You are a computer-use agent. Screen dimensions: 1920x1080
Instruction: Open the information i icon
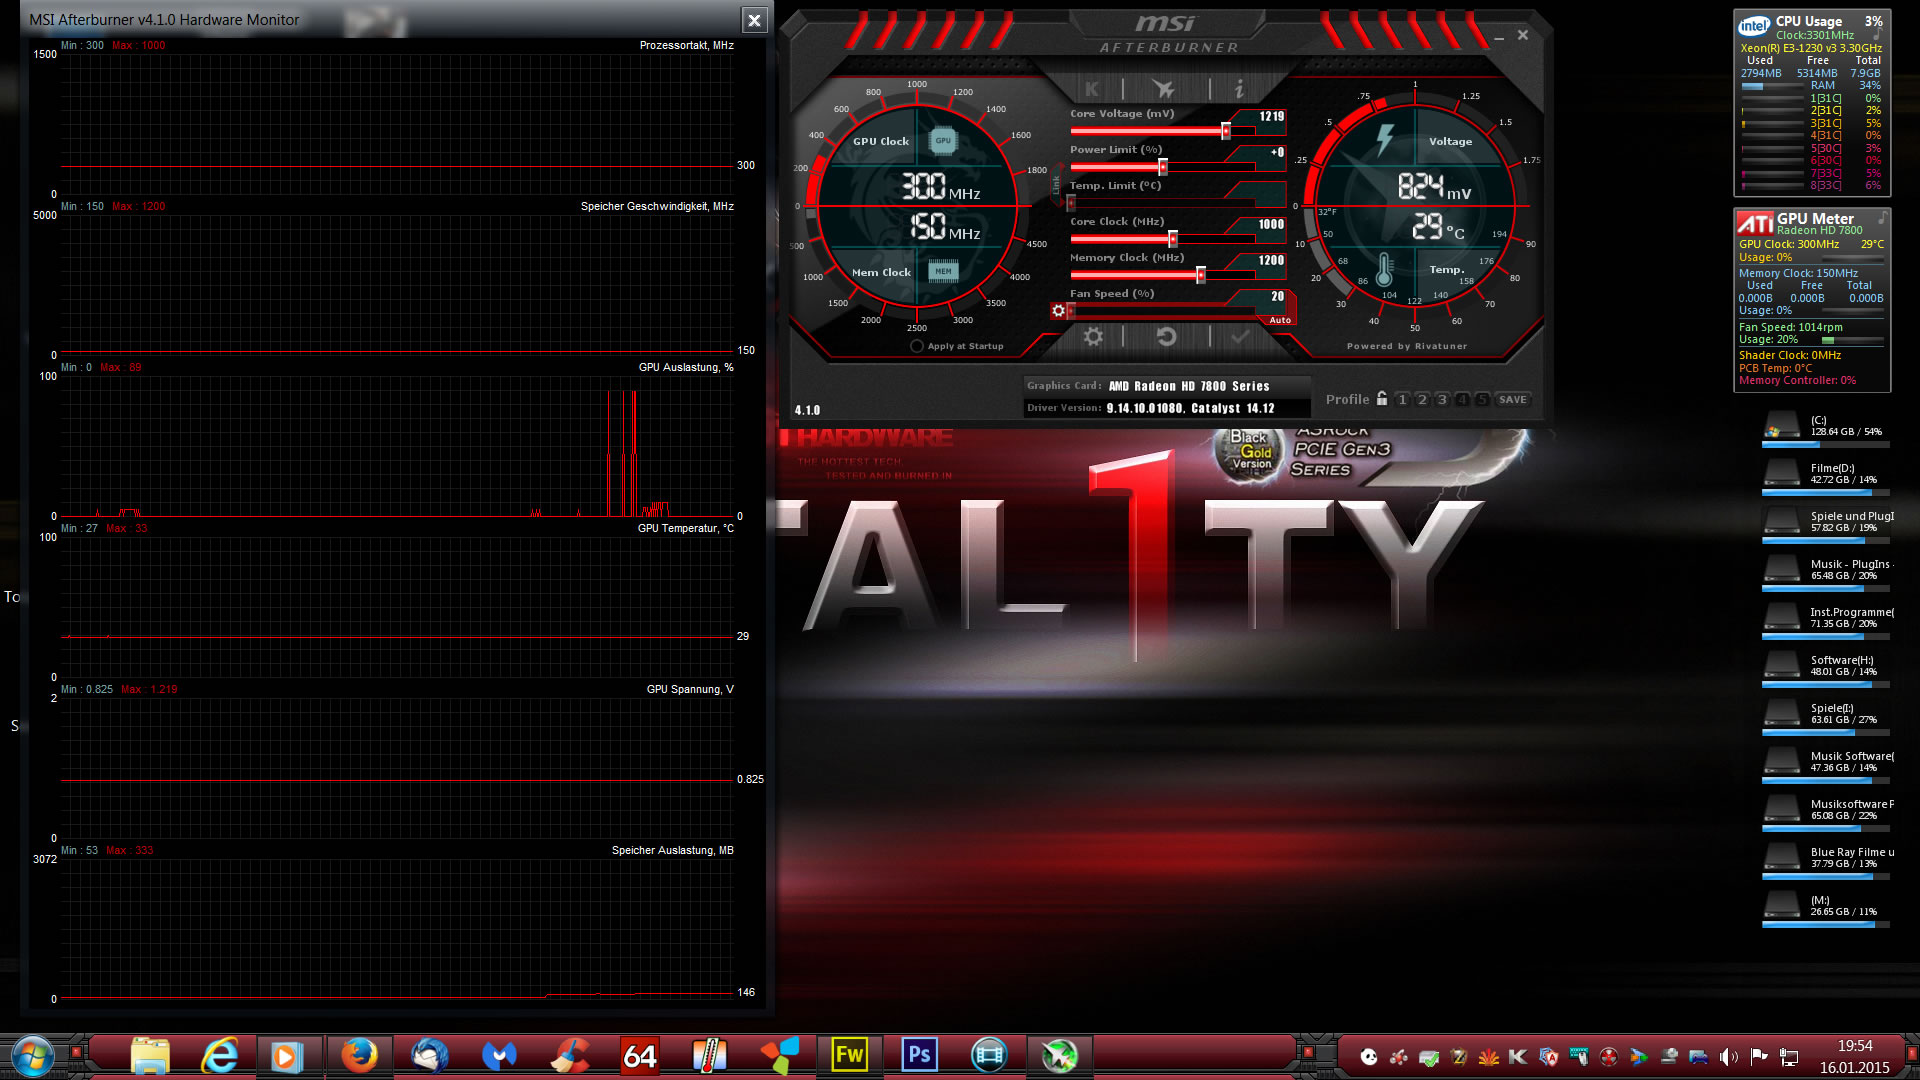[1238, 89]
